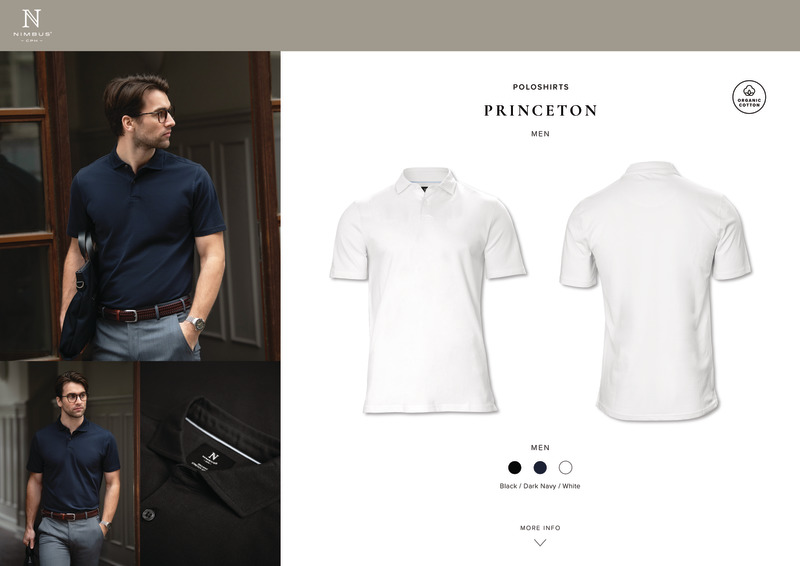800x566 pixels.
Task: Click the Organic Cotton badge icon
Action: [x=748, y=96]
